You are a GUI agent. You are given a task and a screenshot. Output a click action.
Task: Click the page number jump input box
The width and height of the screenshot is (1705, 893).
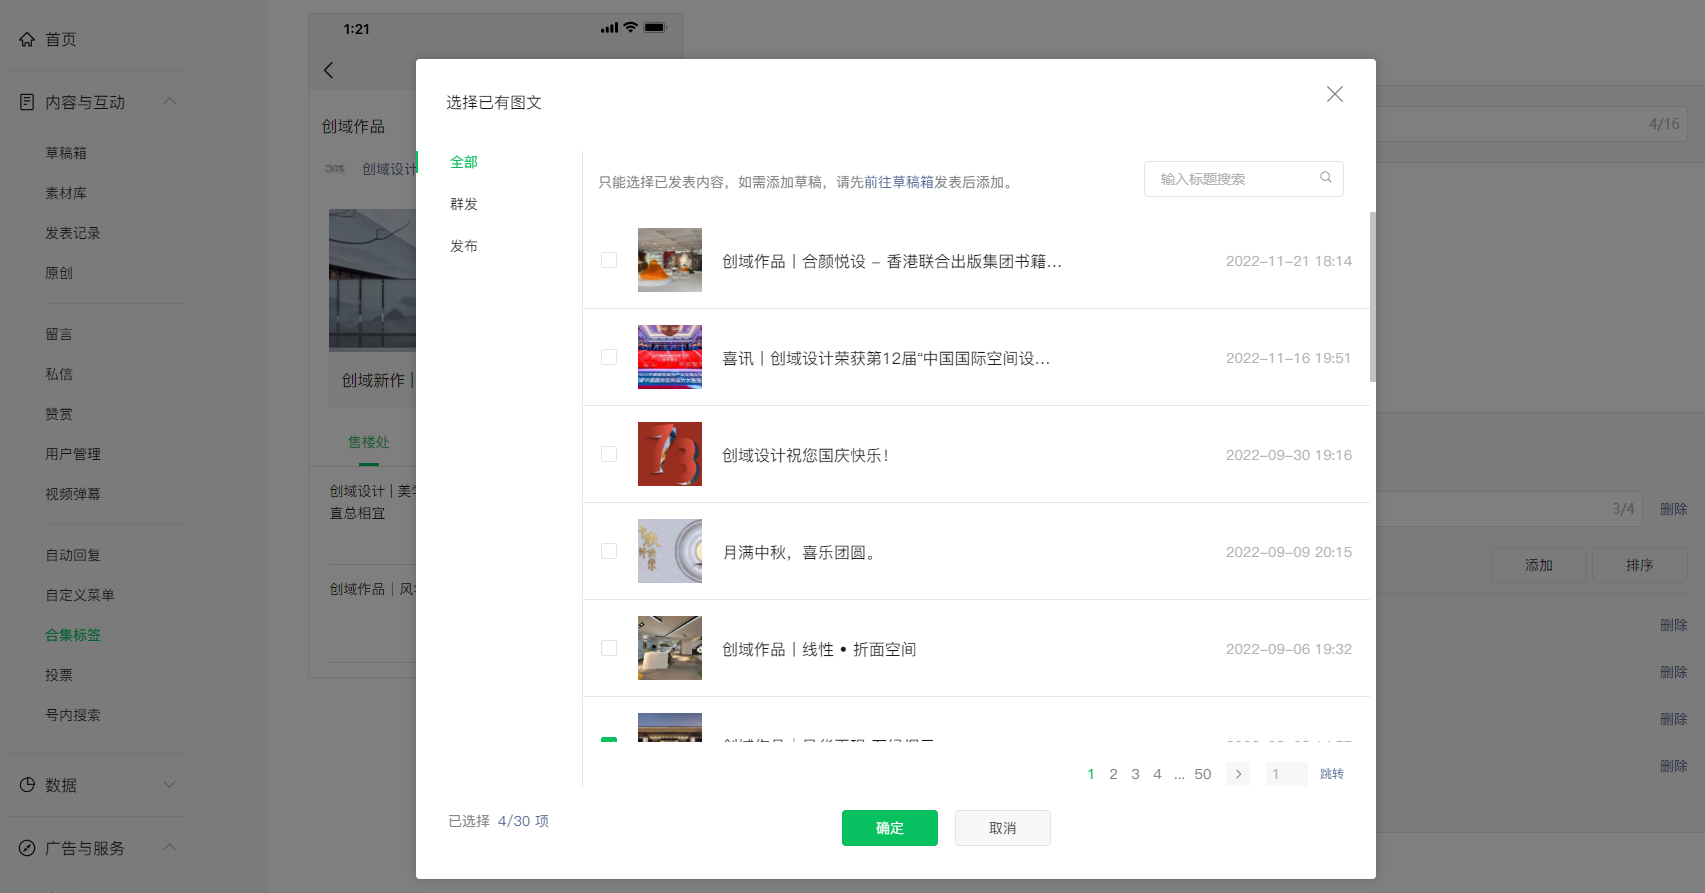coord(1287,774)
